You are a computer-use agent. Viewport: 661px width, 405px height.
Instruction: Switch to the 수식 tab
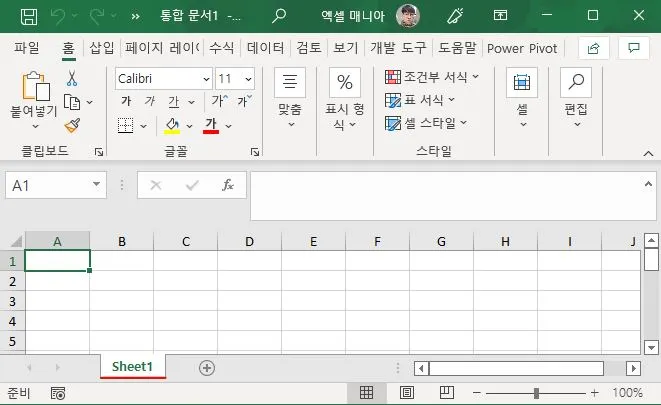coord(221,48)
